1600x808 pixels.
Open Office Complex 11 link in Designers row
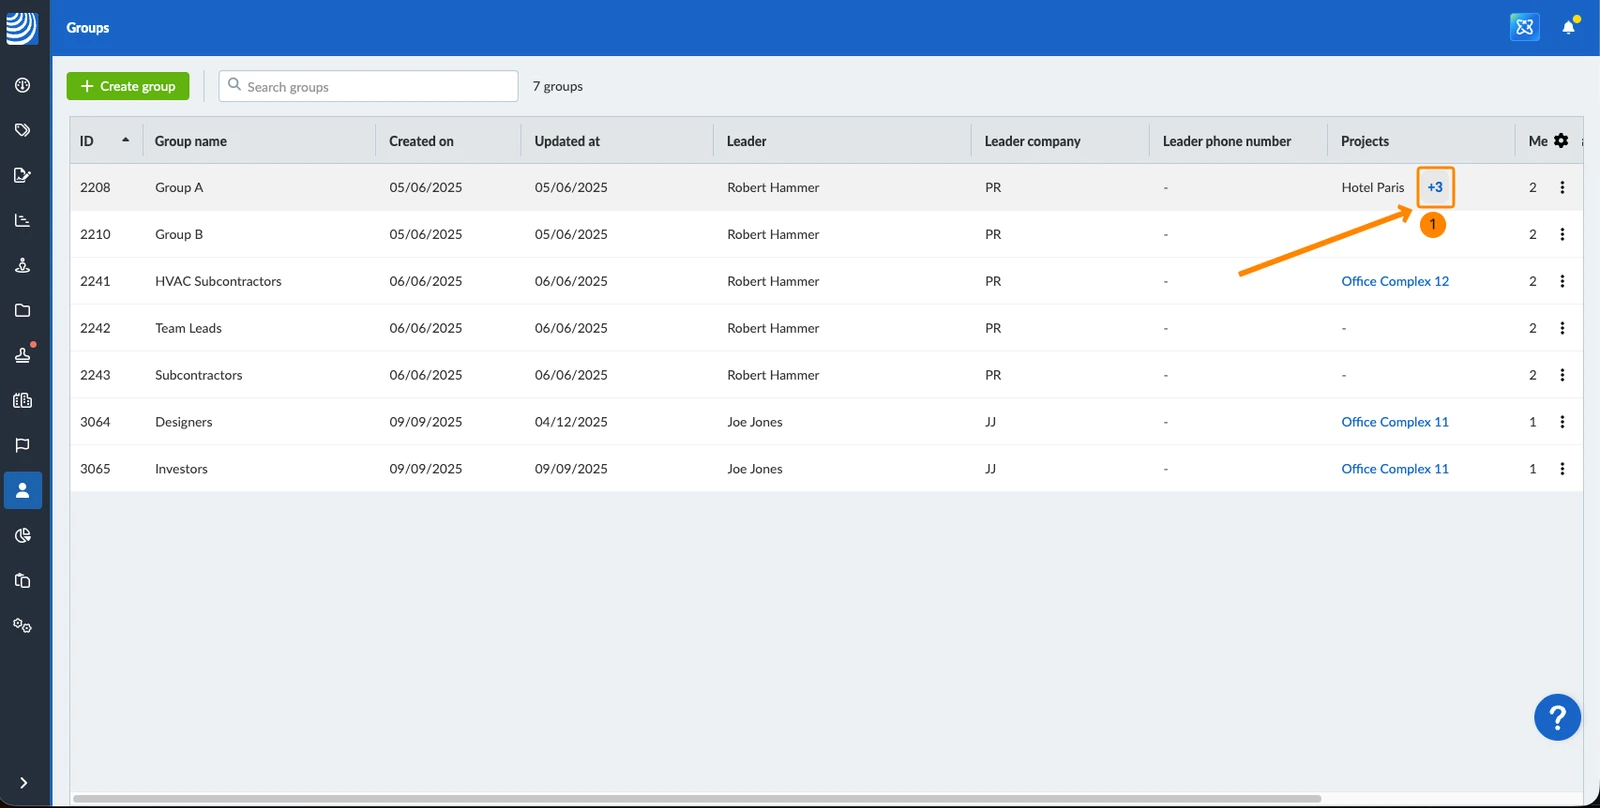(1395, 422)
